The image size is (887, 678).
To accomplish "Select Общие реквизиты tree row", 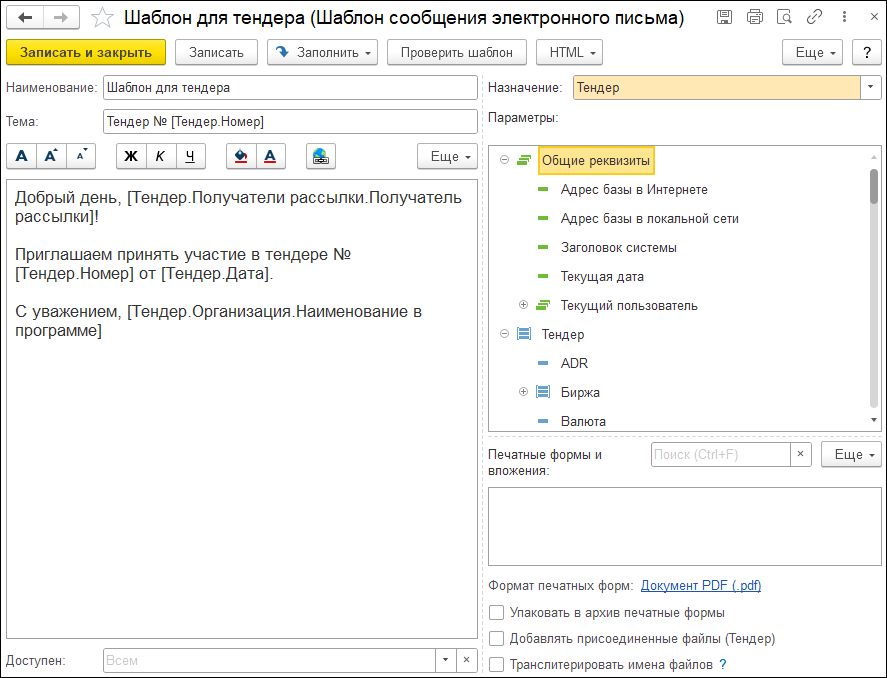I will 596,161.
